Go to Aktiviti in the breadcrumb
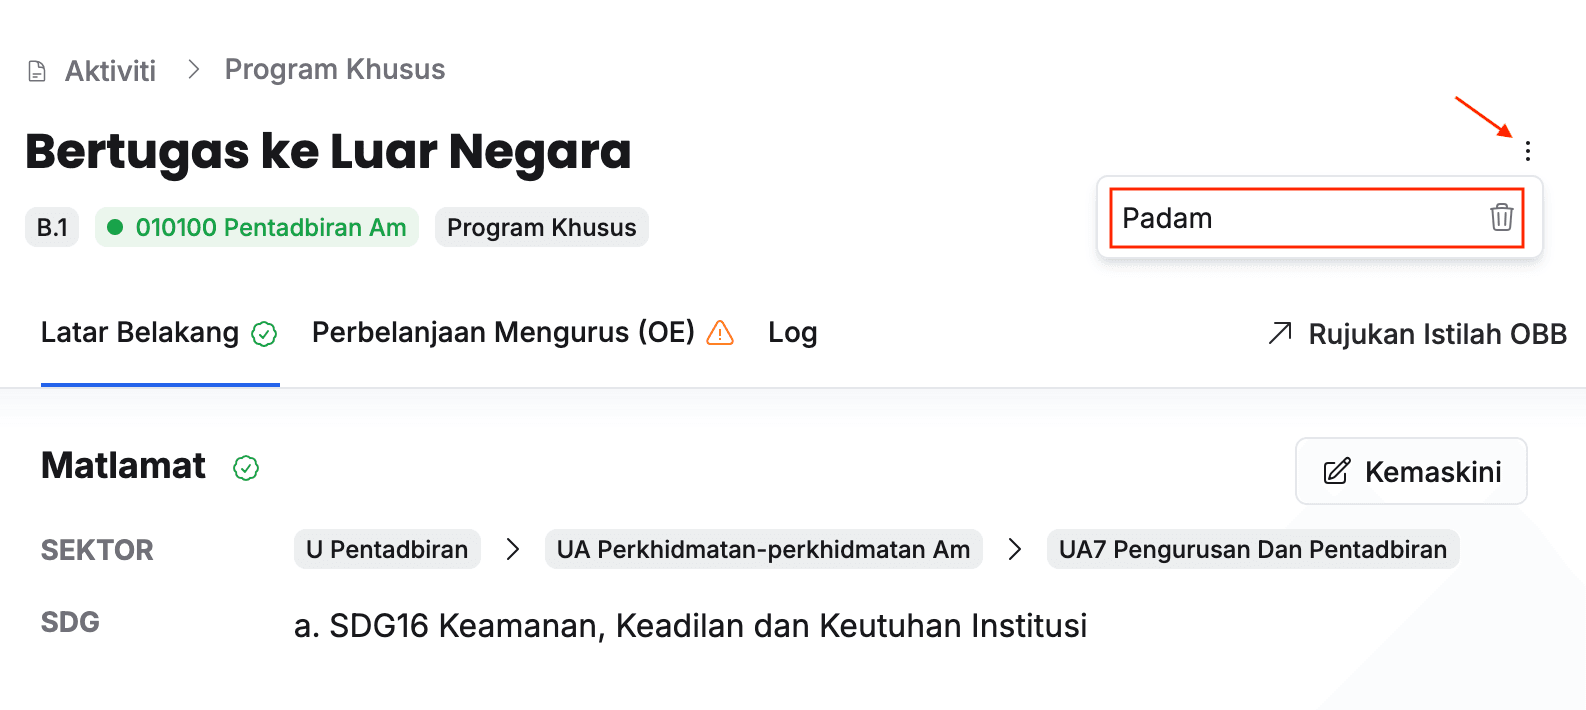This screenshot has width=1586, height=710. (110, 71)
